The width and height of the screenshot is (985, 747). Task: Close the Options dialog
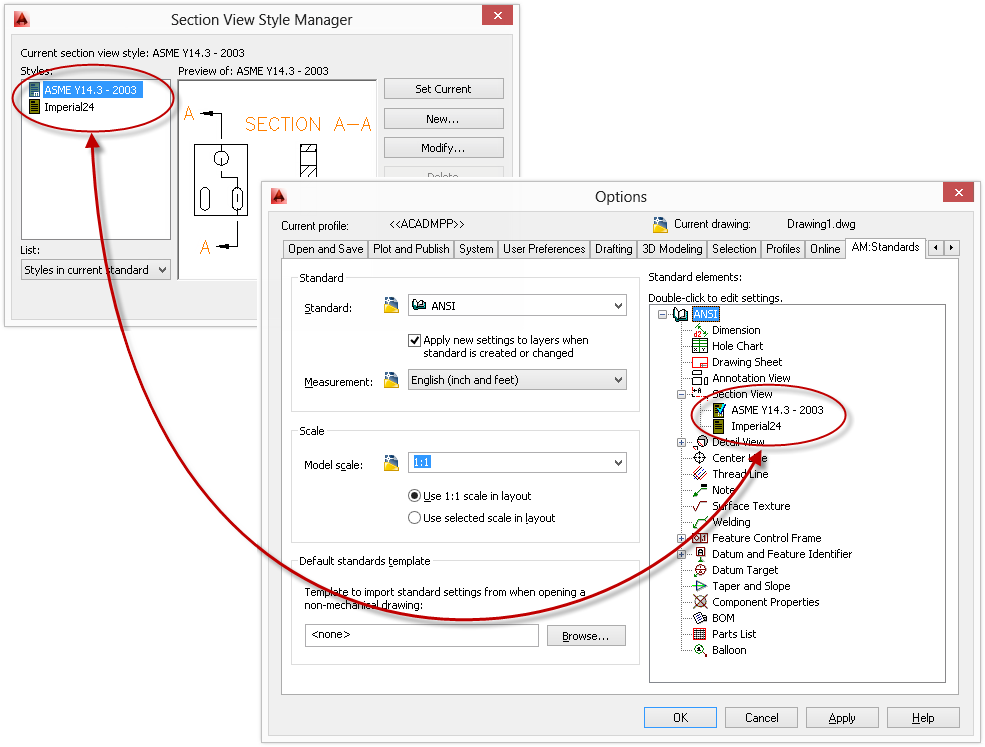point(959,193)
